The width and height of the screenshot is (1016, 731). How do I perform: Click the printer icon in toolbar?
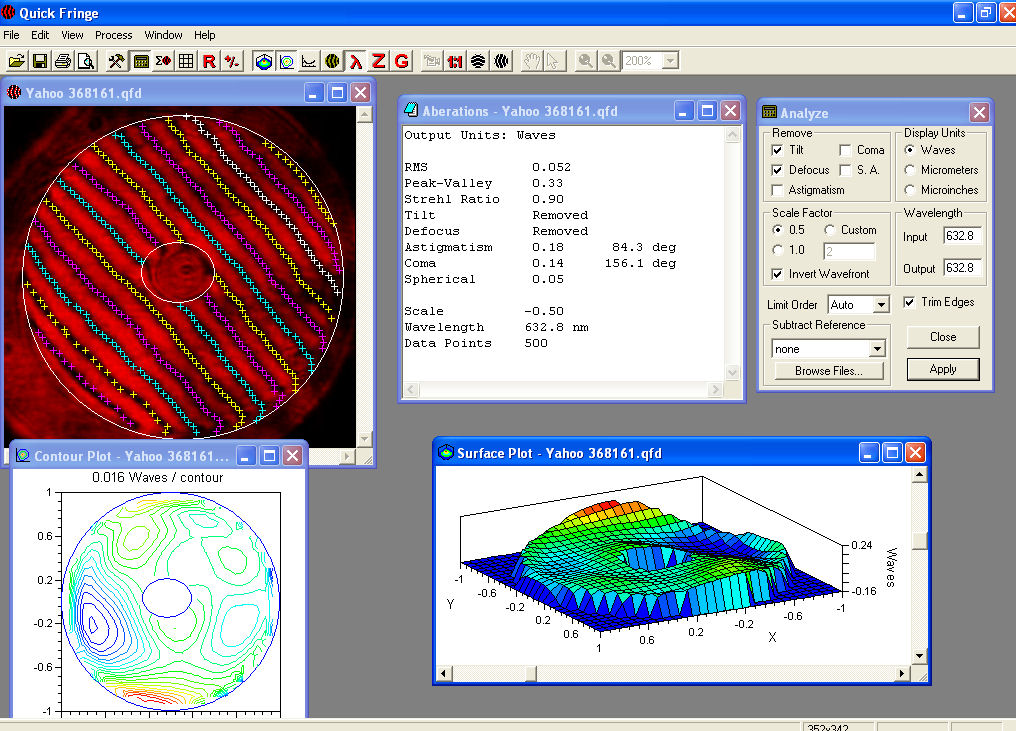pyautogui.click(x=63, y=61)
